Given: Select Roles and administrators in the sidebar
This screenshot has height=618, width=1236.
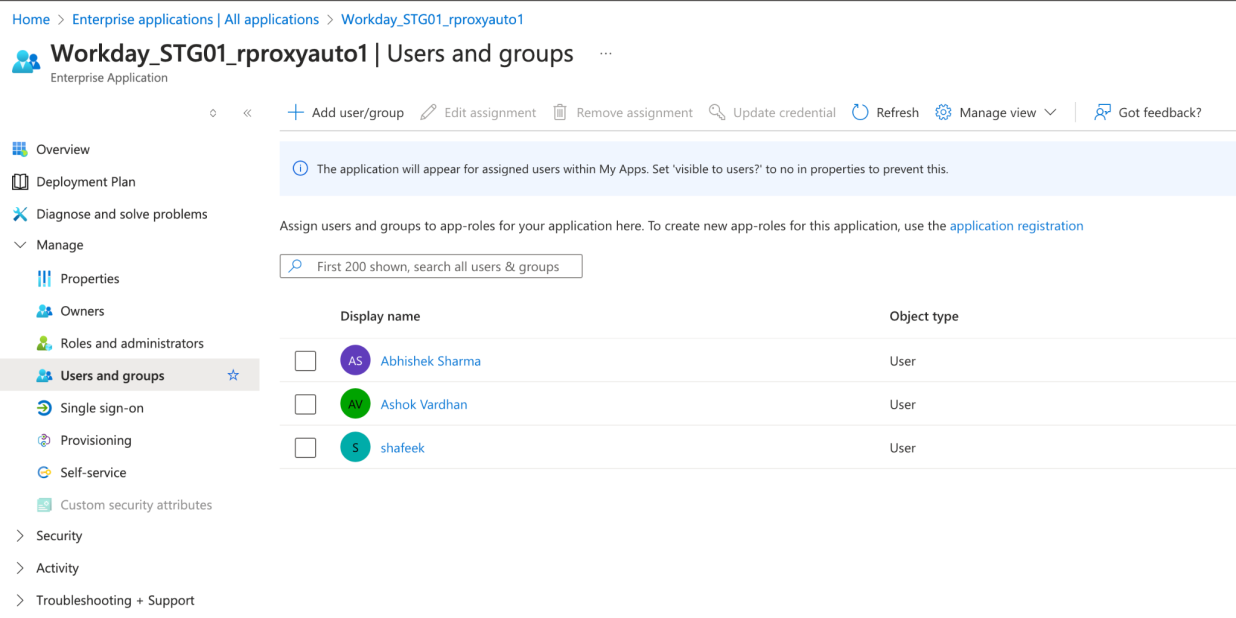Looking at the screenshot, I should pos(130,343).
